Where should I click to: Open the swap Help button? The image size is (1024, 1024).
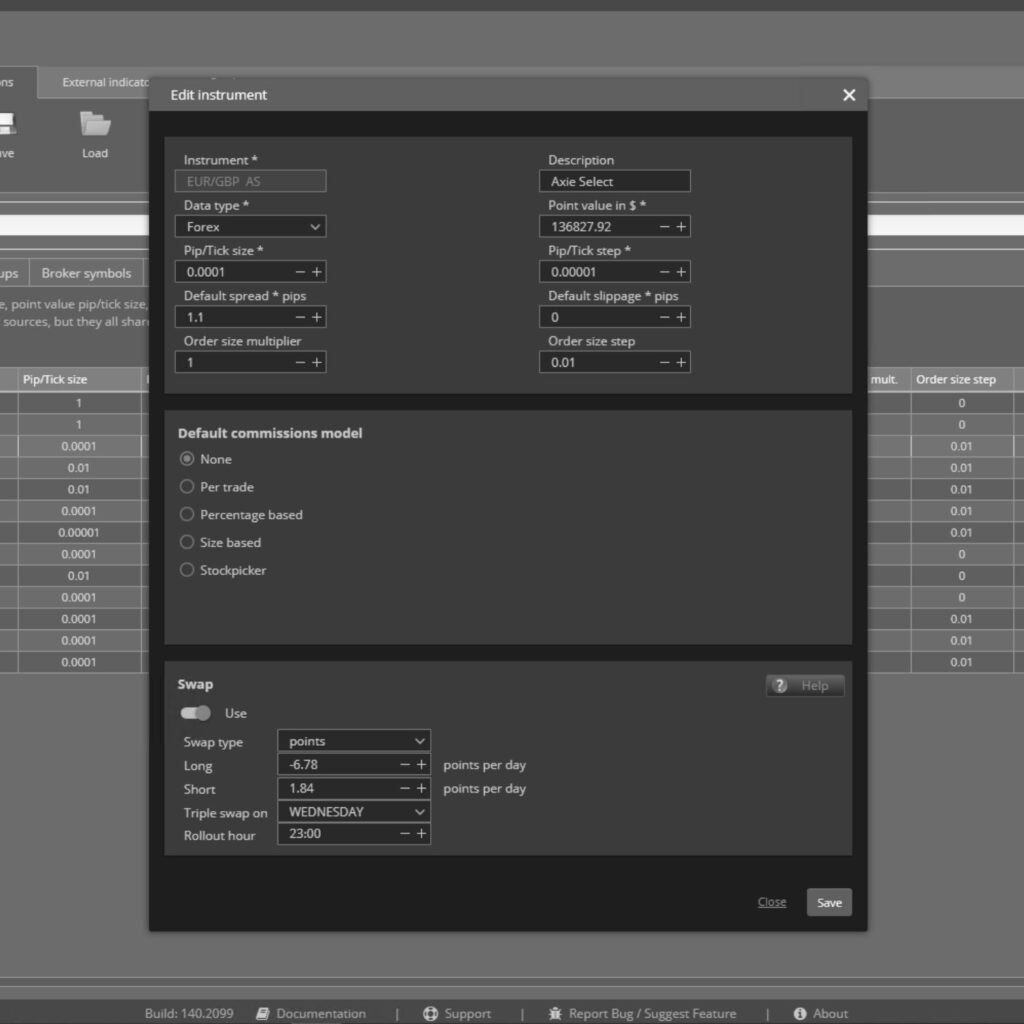click(804, 685)
